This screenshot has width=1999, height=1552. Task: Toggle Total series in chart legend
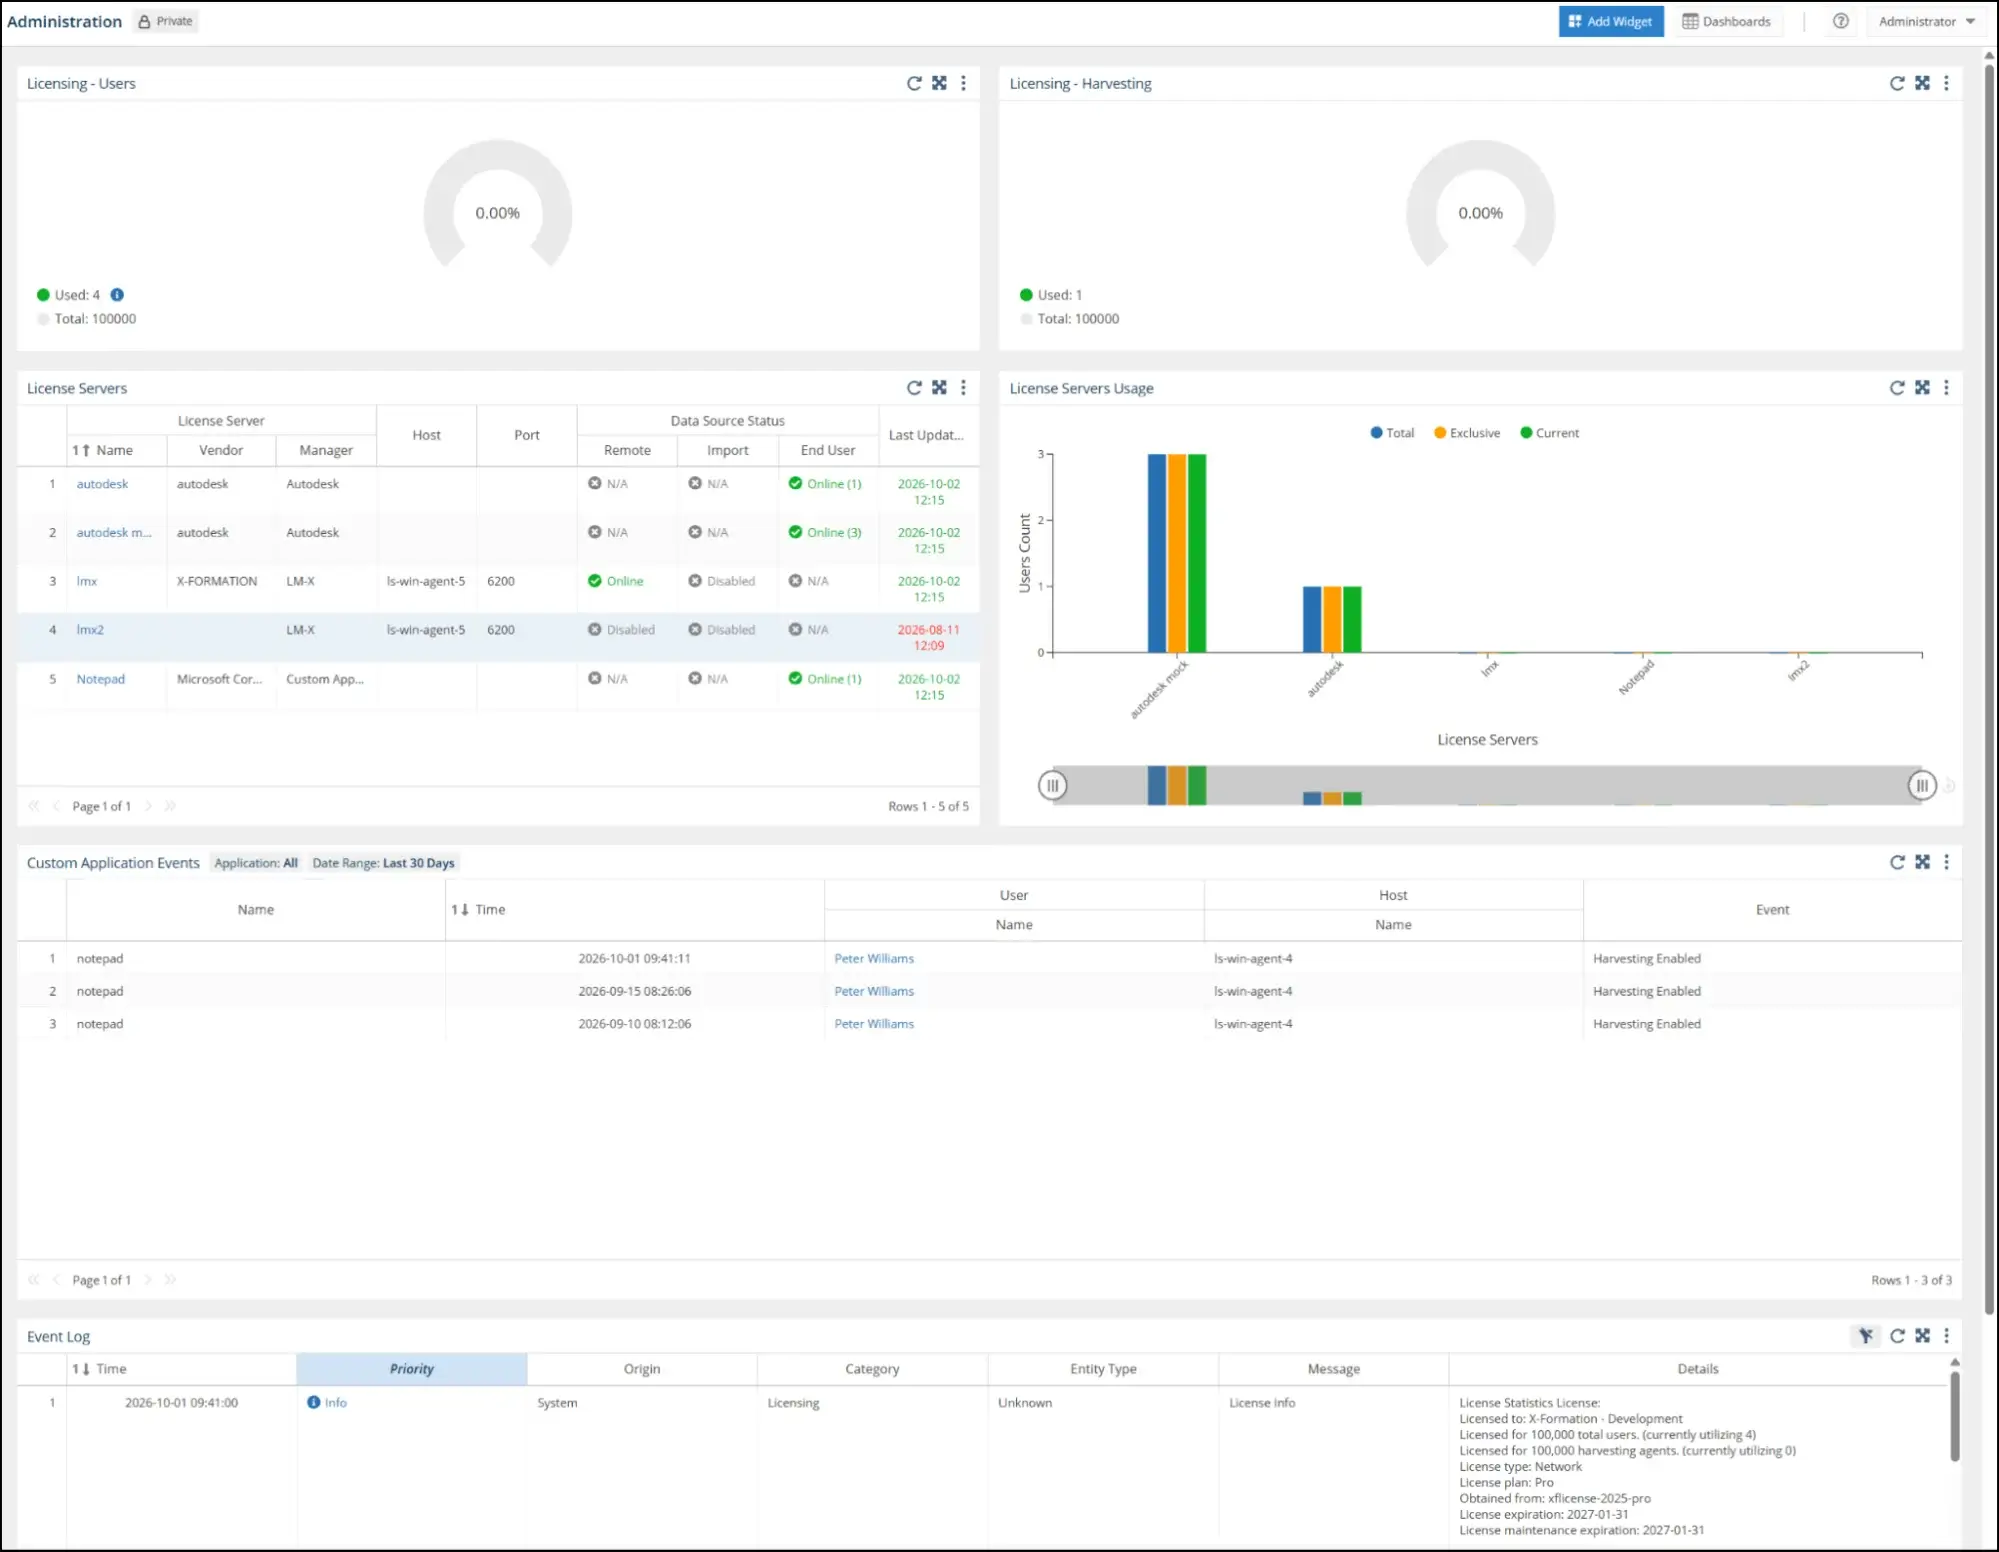coord(1392,433)
